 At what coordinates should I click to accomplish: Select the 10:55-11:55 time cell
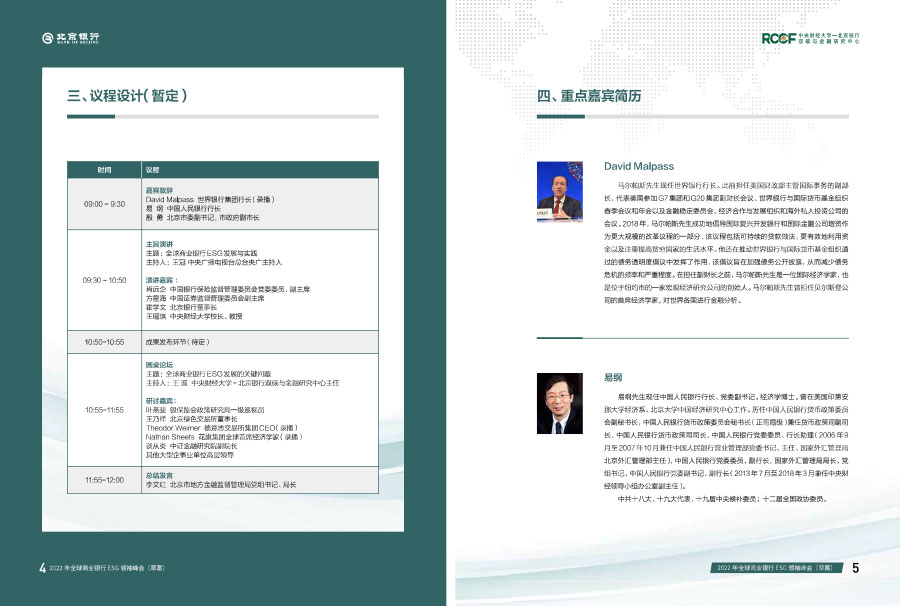pos(104,410)
